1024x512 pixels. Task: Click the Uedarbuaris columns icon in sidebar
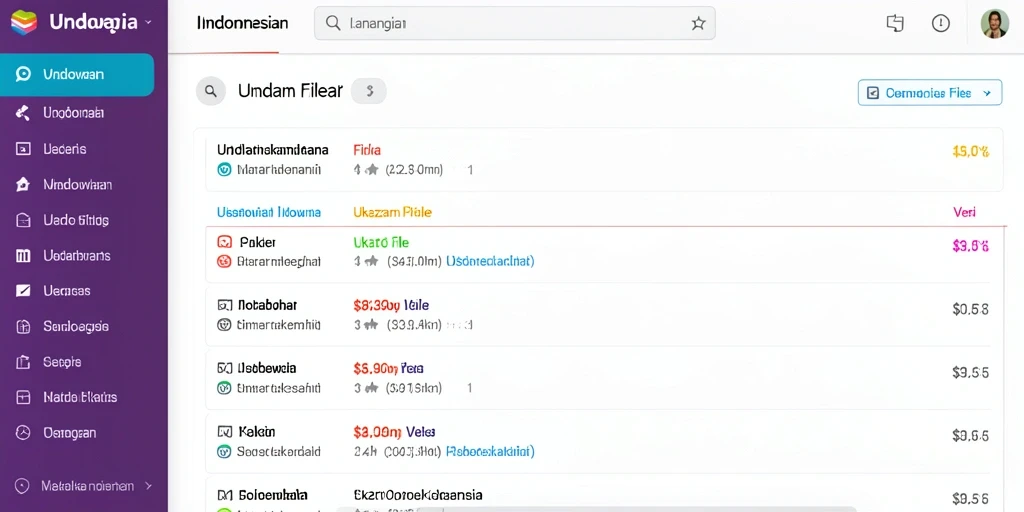[23, 255]
